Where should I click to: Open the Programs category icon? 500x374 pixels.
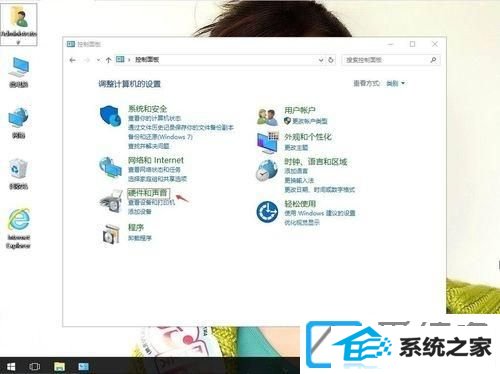click(x=111, y=233)
